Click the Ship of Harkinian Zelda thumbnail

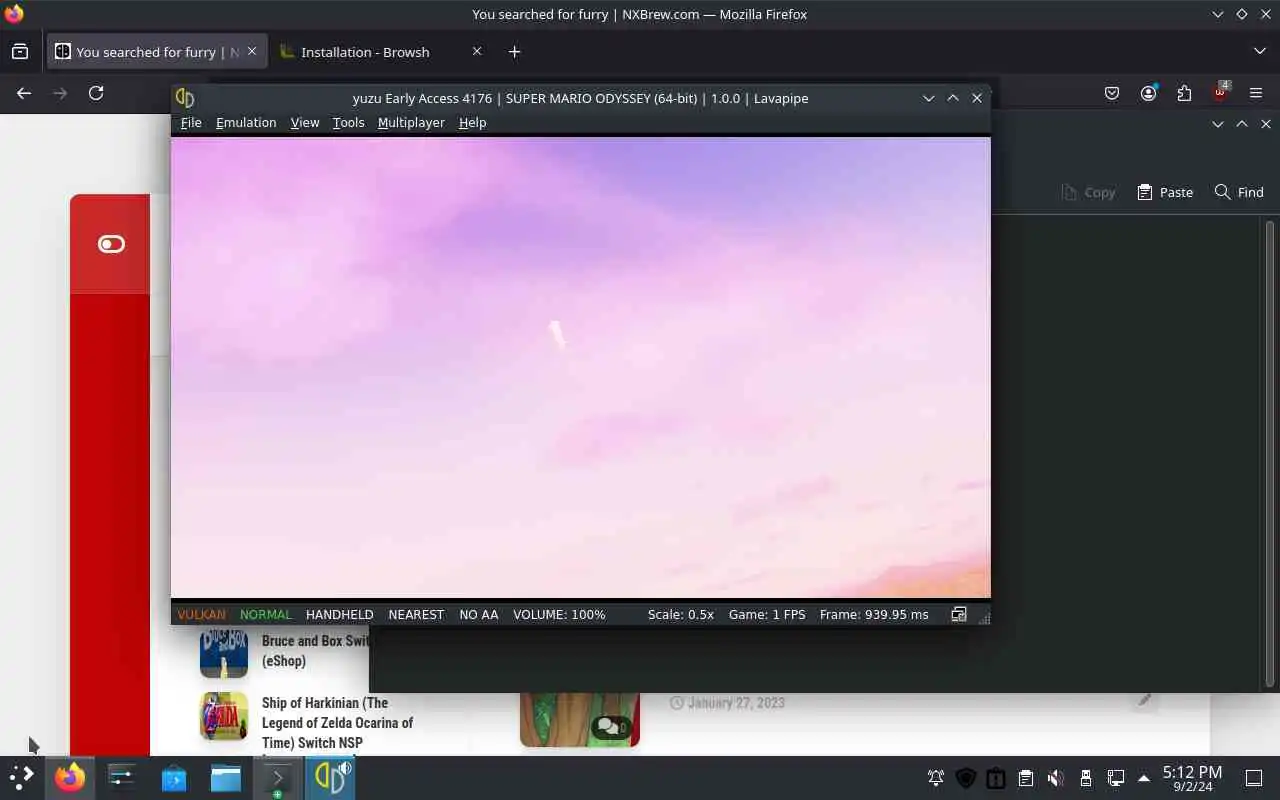pos(224,716)
